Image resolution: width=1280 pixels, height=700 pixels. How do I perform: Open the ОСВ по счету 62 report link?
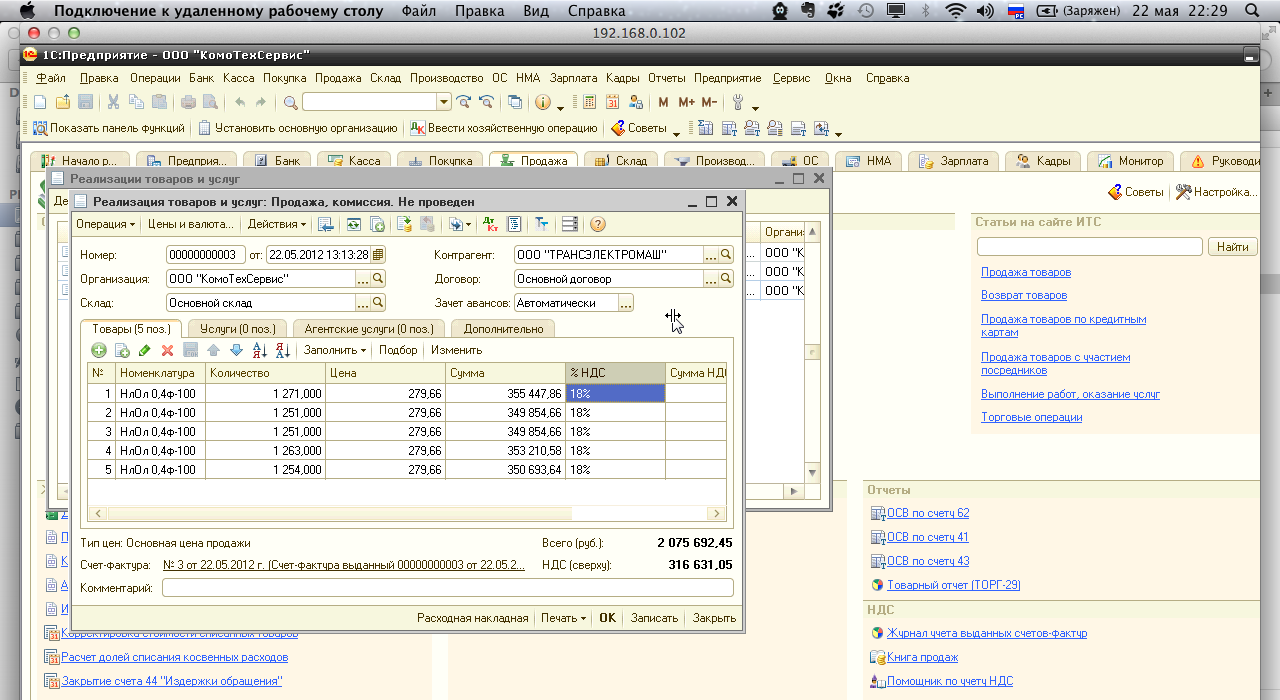[928, 513]
